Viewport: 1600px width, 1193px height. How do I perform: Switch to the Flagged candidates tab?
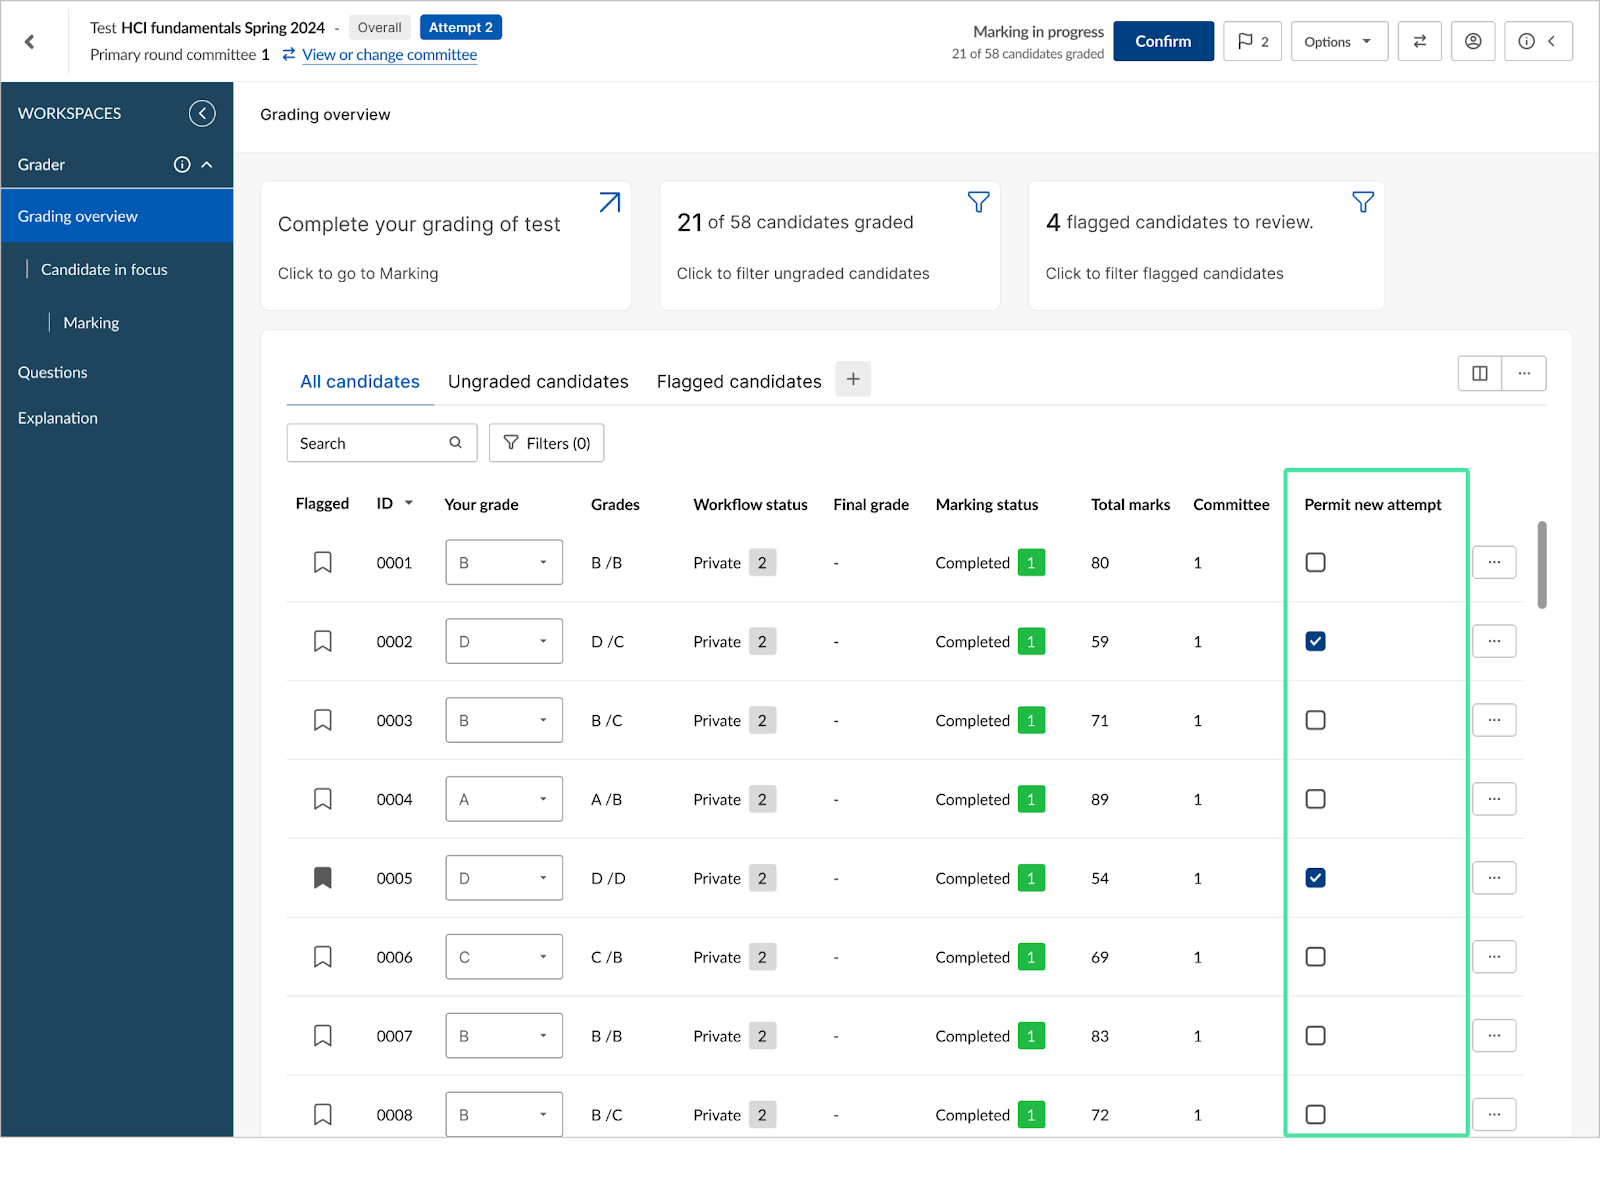[739, 381]
